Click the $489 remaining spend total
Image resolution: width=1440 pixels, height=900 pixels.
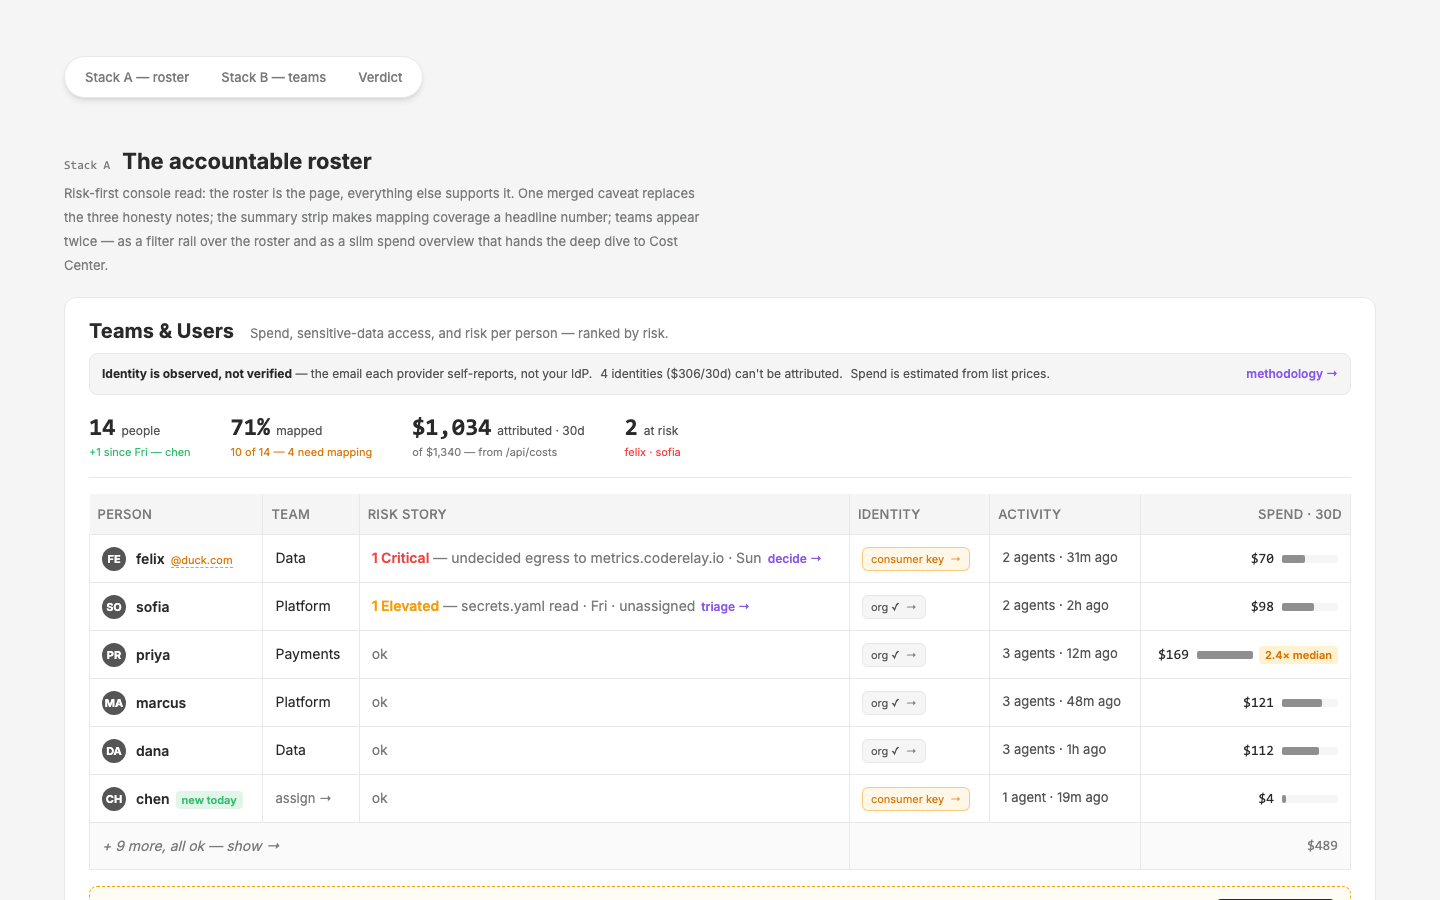pyautogui.click(x=1322, y=846)
